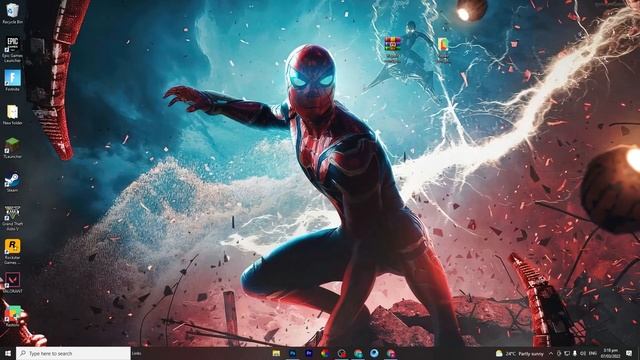640x360 pixels.
Task: Click the 'Type here to search' box
Action: tap(73, 353)
